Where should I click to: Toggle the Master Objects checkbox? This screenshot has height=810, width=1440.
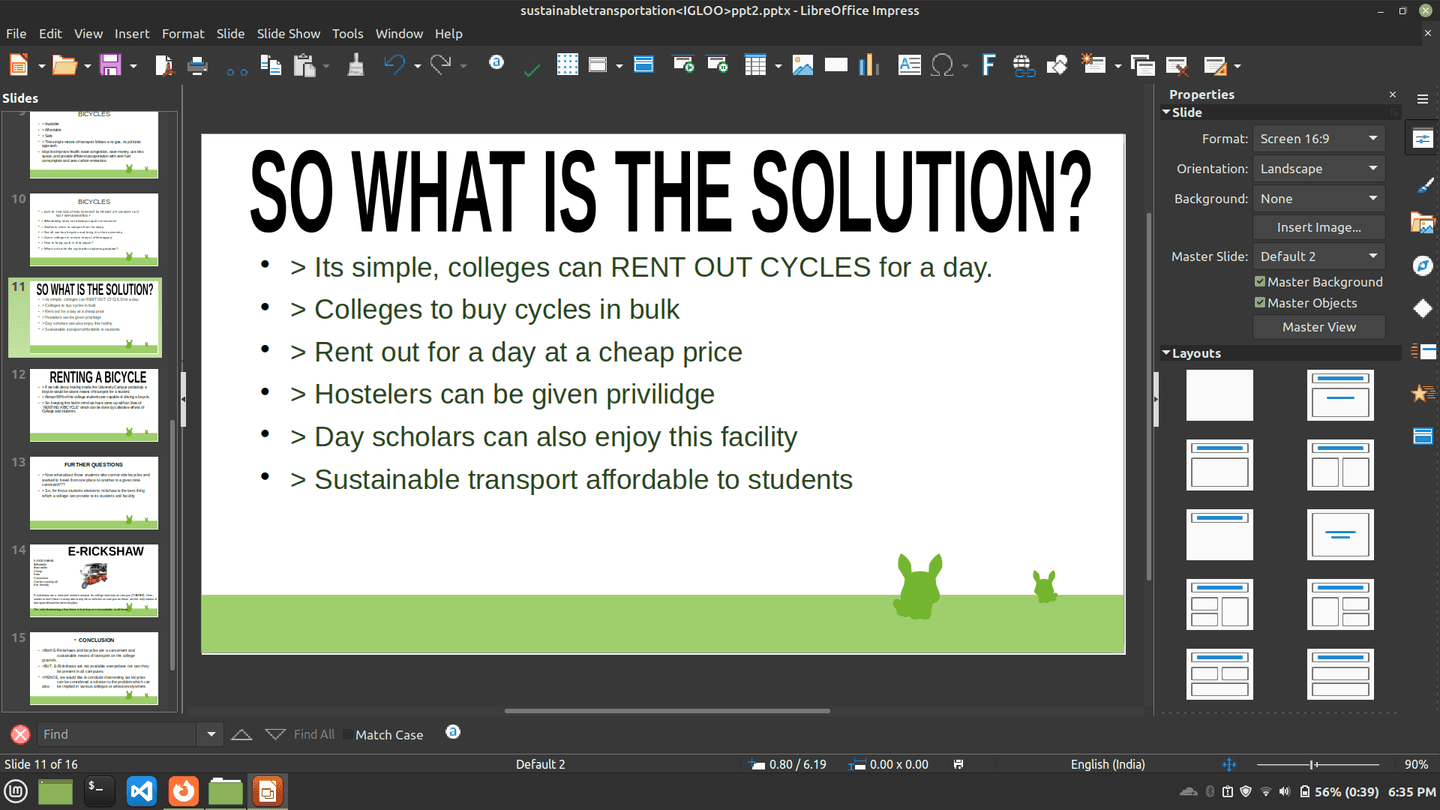click(x=1260, y=303)
